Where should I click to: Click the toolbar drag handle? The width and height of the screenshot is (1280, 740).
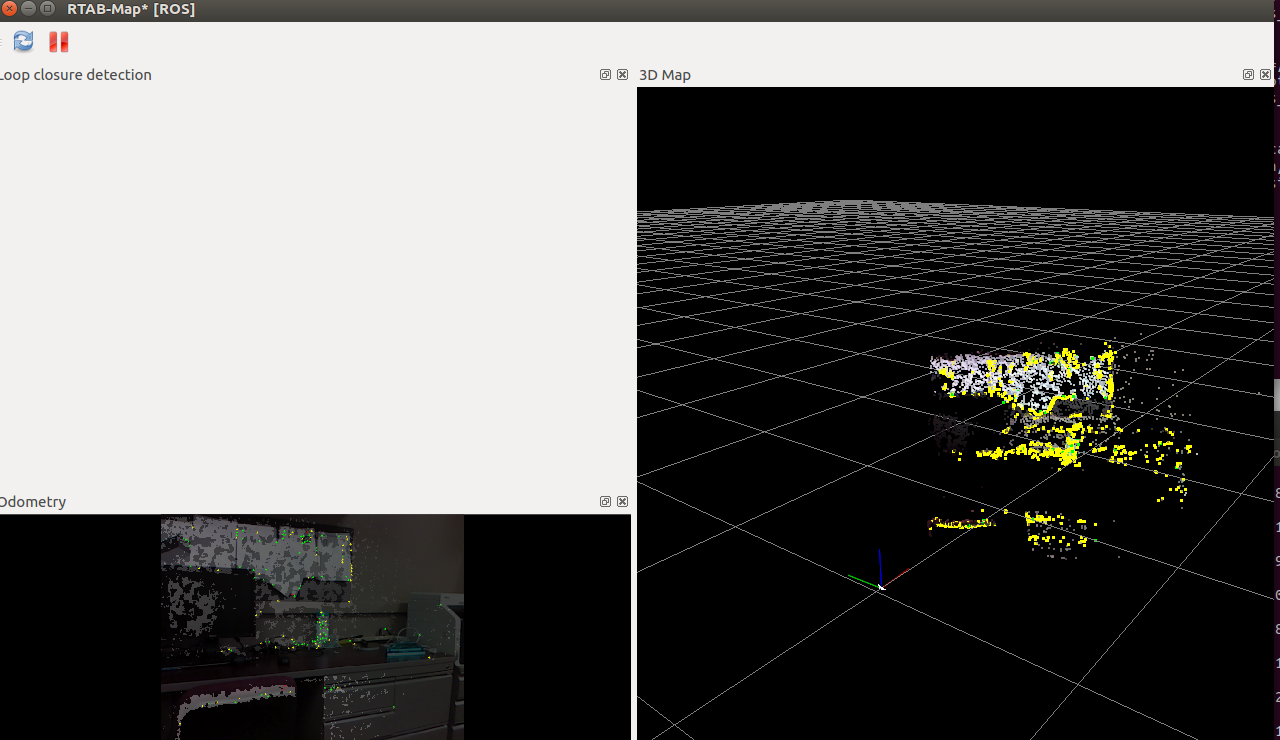point(3,41)
